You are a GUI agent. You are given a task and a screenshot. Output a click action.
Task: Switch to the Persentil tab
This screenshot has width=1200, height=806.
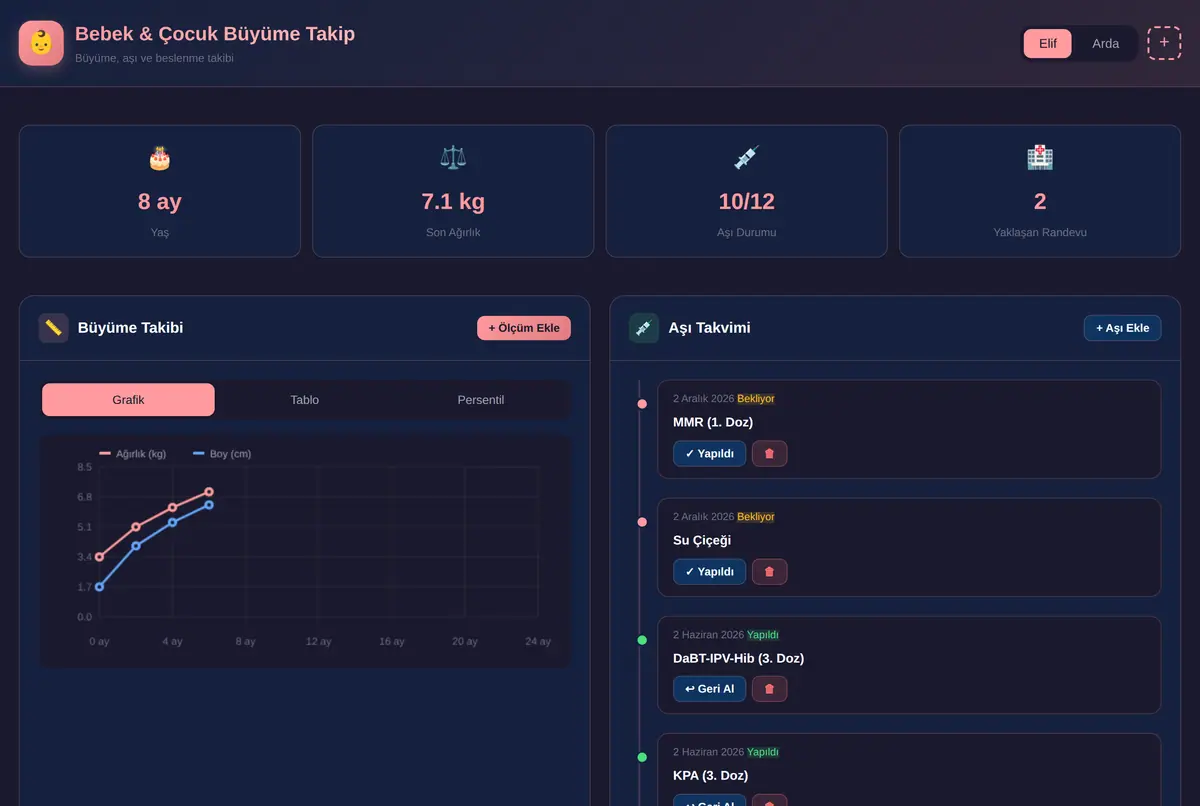481,400
